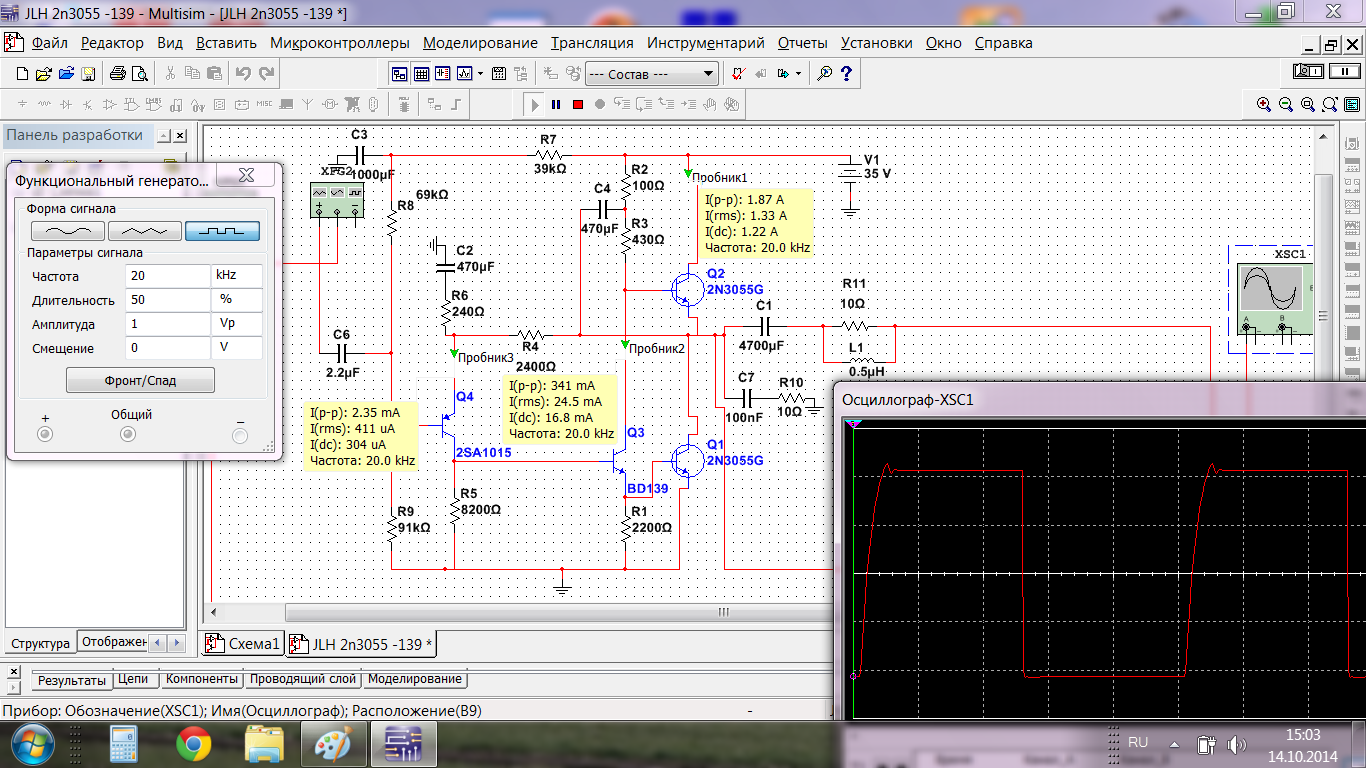Open the Микроконтроллеры menu

[x=340, y=43]
